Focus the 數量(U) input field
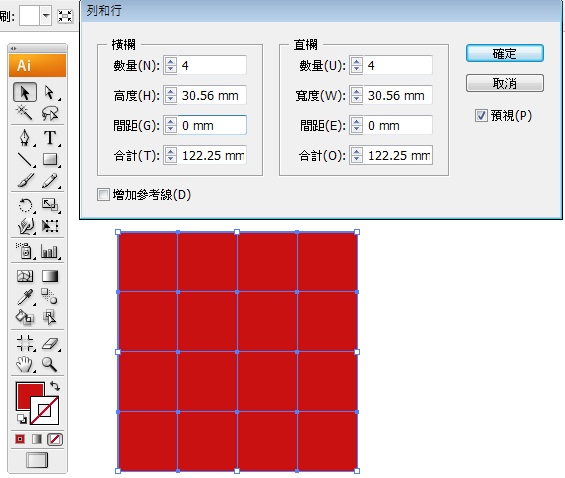This screenshot has height=478, width=565. [x=398, y=65]
